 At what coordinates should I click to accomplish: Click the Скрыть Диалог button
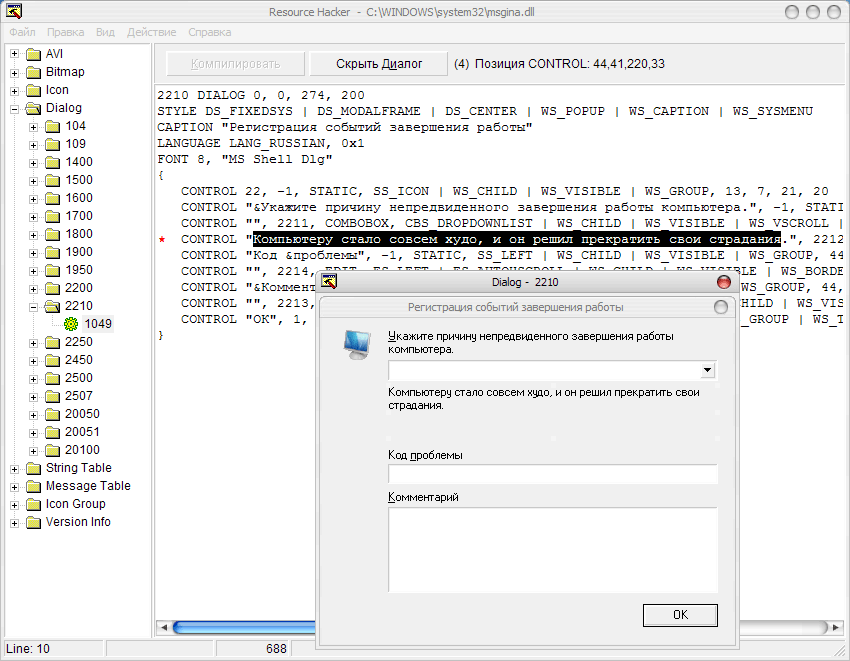[378, 64]
